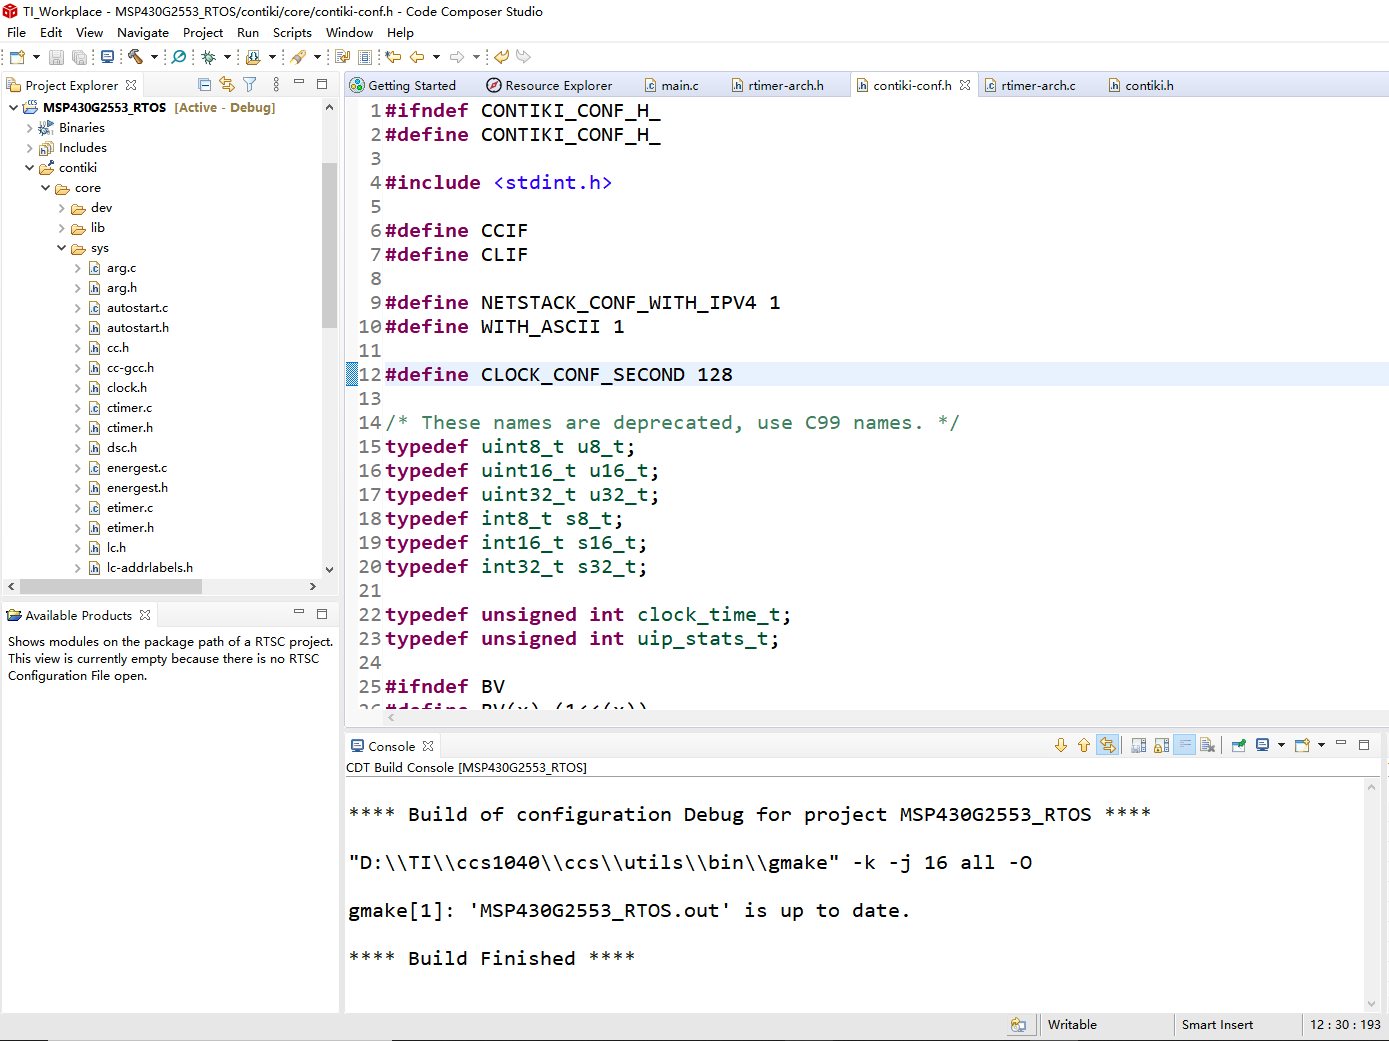This screenshot has width=1389, height=1041.
Task: Toggle Console show error in editor
Action: pos(1107,745)
